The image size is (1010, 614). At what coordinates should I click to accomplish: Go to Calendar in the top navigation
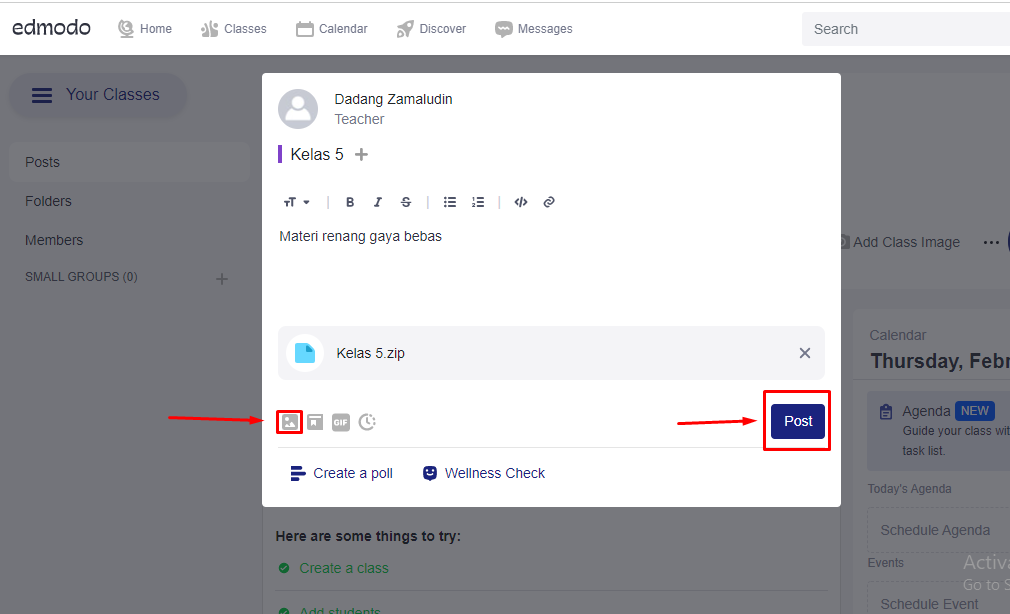[332, 29]
